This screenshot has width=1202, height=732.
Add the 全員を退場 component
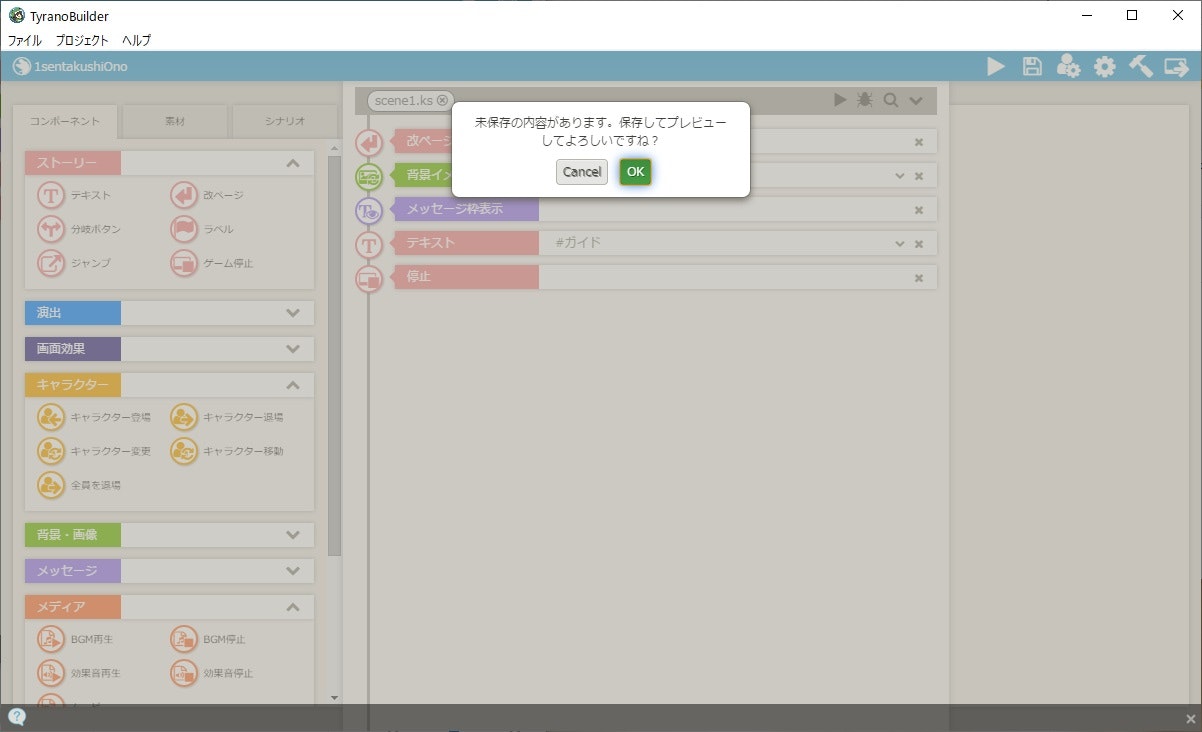point(79,485)
